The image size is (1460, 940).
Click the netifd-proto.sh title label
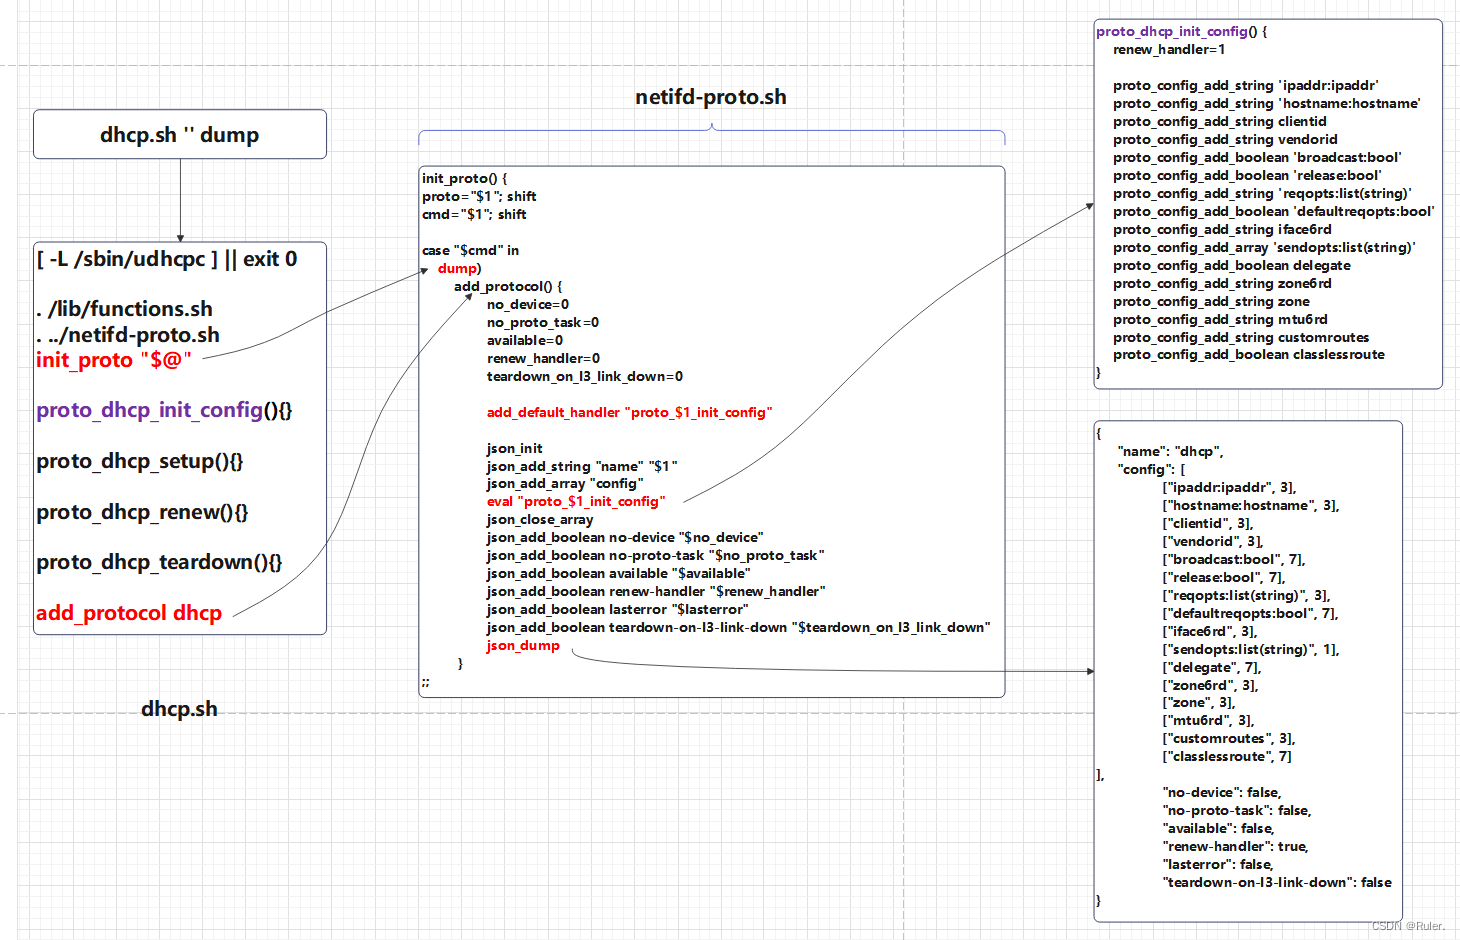click(710, 97)
